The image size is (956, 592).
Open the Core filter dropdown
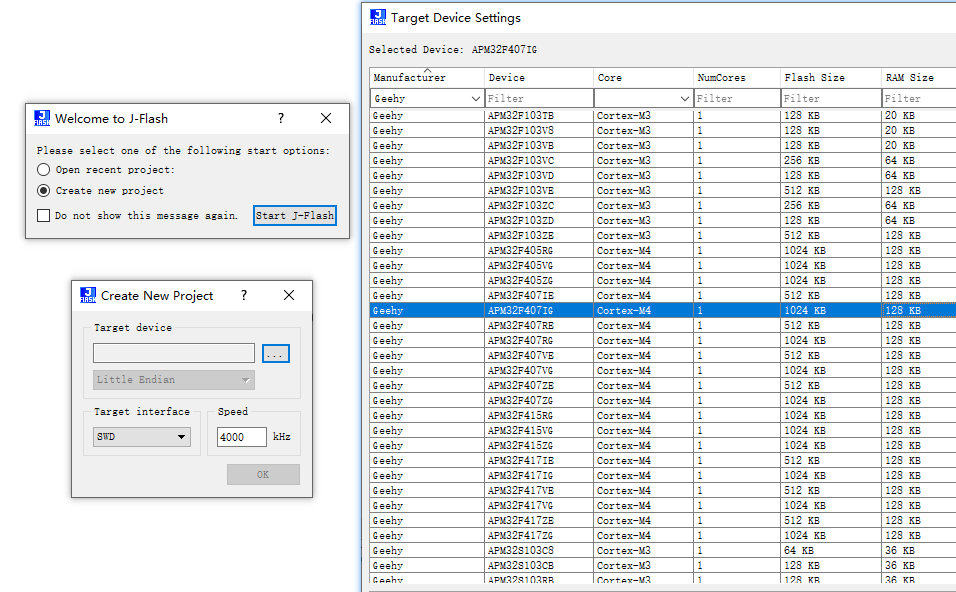coord(684,99)
